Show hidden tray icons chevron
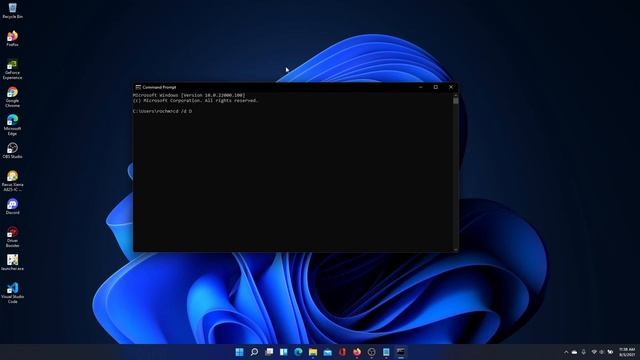 [566, 352]
